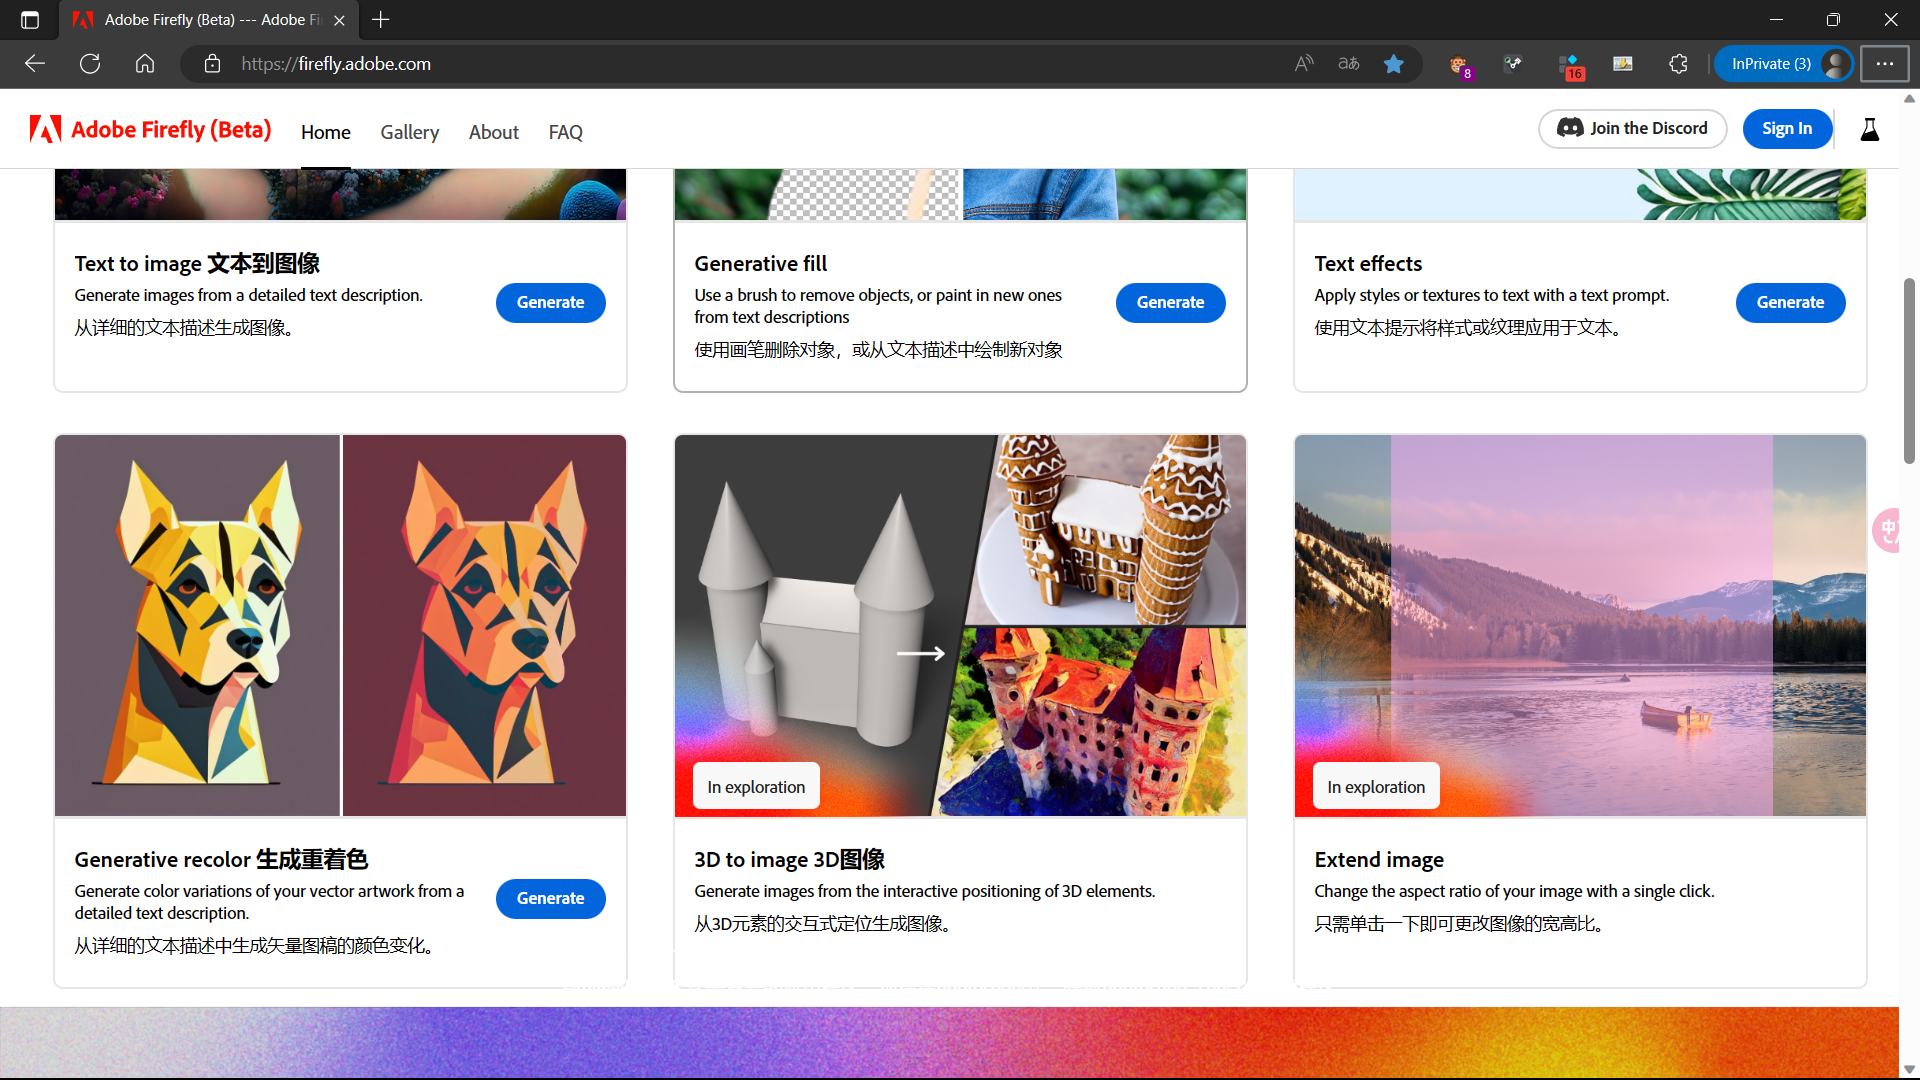The width and height of the screenshot is (1920, 1080).
Task: Click the 3D to image castle thumbnail
Action: pos(960,625)
